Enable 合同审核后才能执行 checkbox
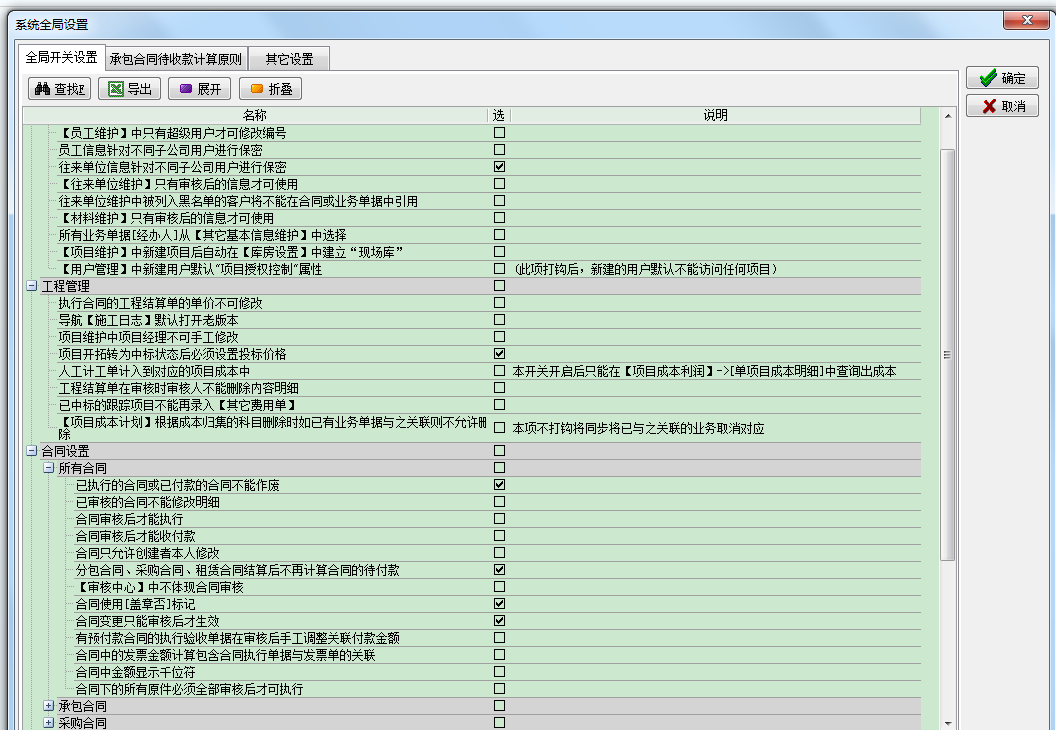 coord(499,519)
